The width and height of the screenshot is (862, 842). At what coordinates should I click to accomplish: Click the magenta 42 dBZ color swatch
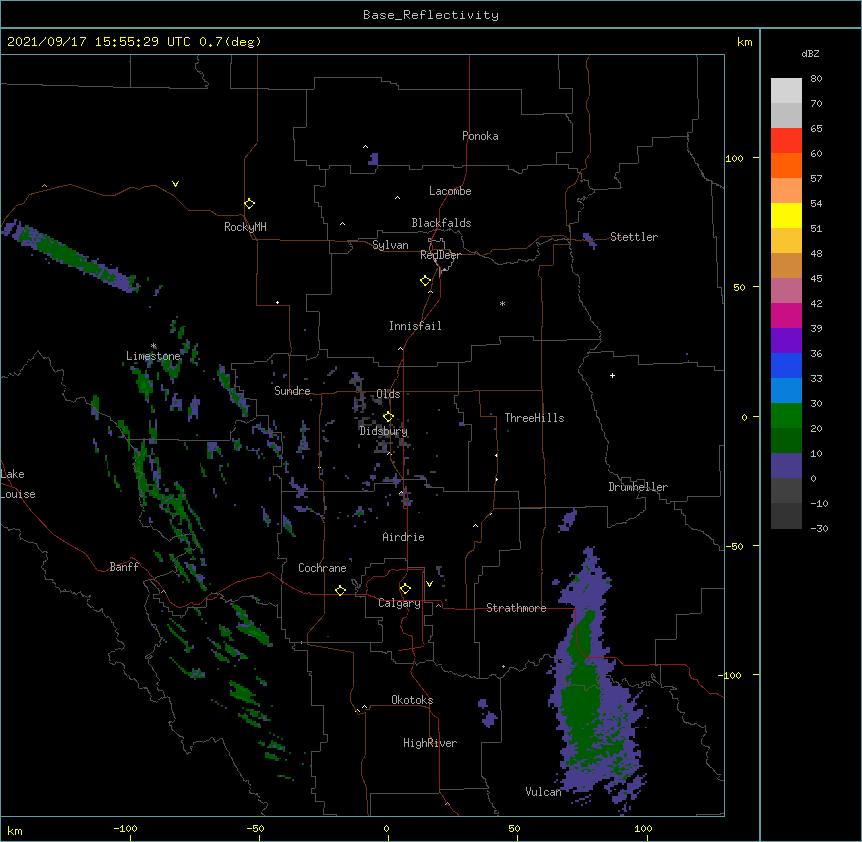point(786,315)
